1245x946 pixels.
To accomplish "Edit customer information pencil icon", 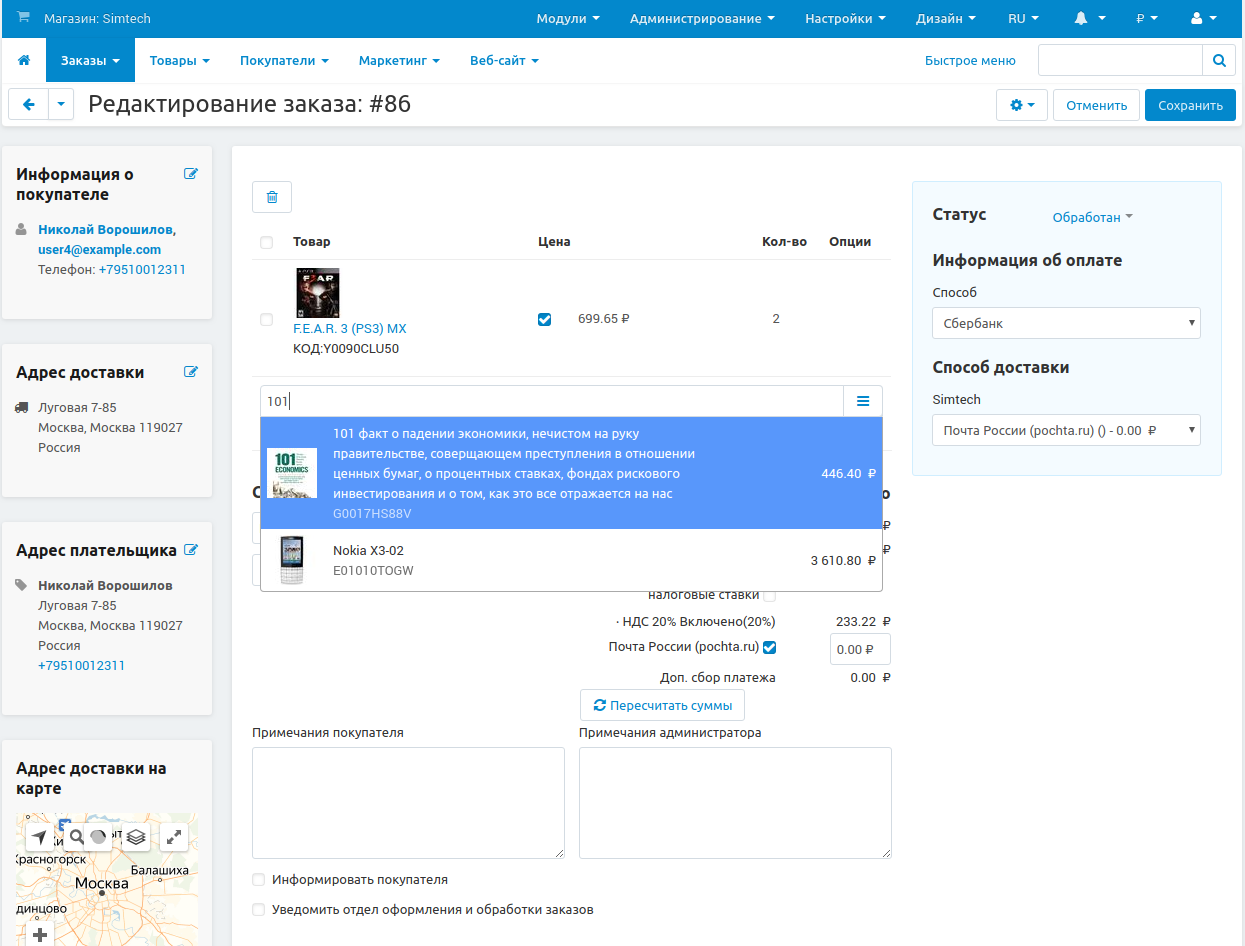I will click(x=191, y=174).
